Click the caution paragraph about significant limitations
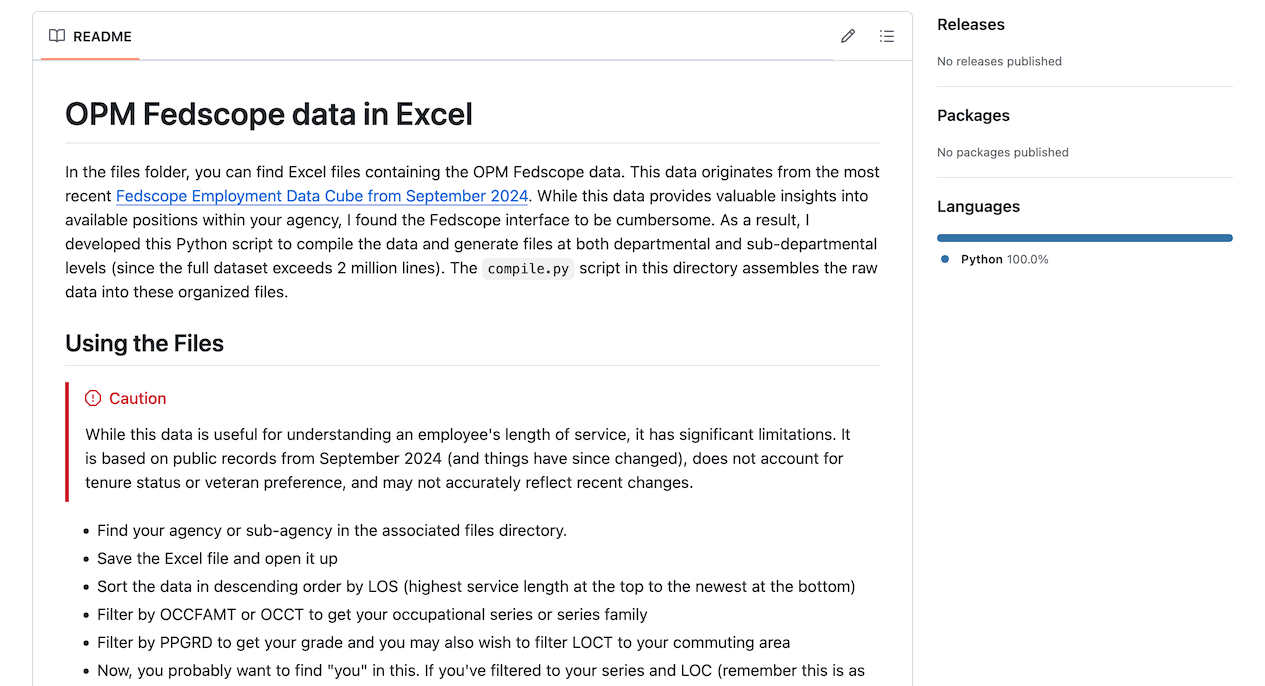The width and height of the screenshot is (1265, 686). point(468,458)
